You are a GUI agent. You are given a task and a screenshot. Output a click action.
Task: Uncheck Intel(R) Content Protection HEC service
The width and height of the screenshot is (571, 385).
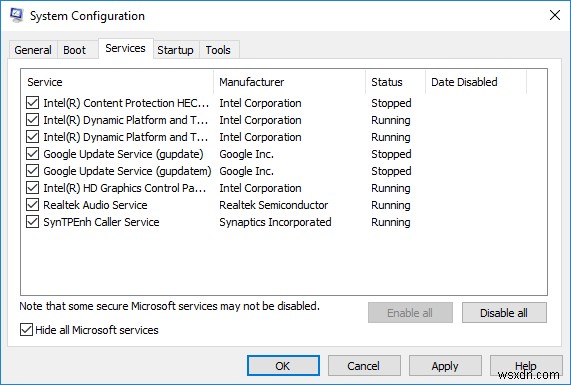tap(32, 103)
